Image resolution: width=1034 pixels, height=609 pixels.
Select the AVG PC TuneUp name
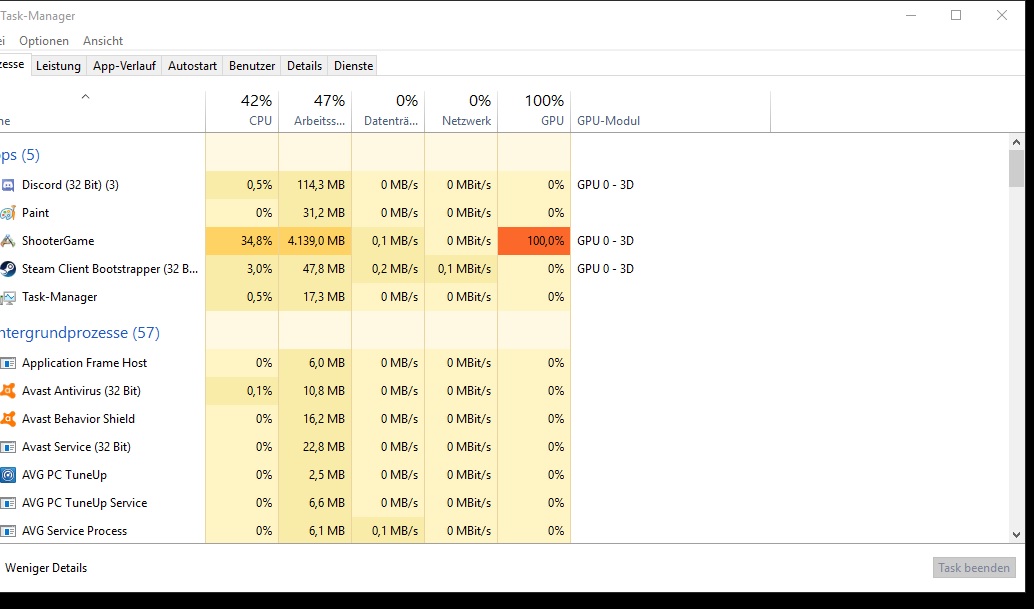coord(64,475)
